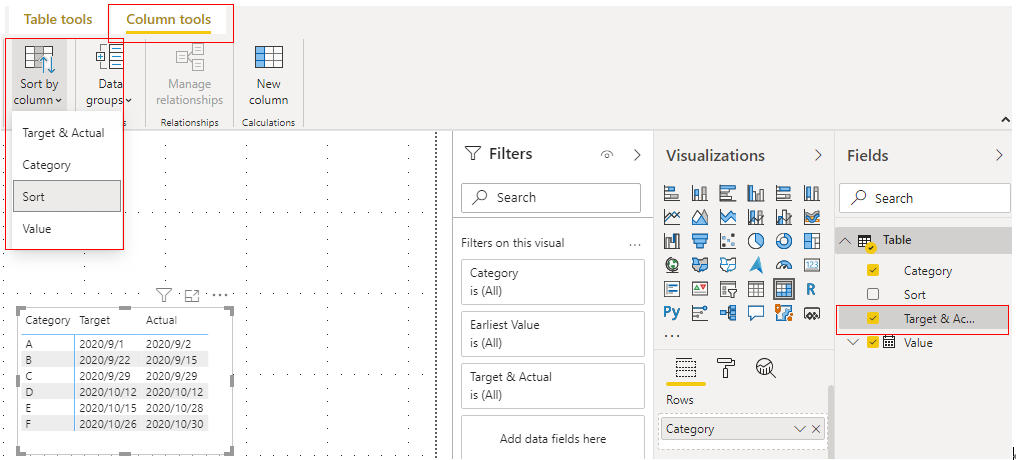Uncheck the Category field checkbox

873,271
